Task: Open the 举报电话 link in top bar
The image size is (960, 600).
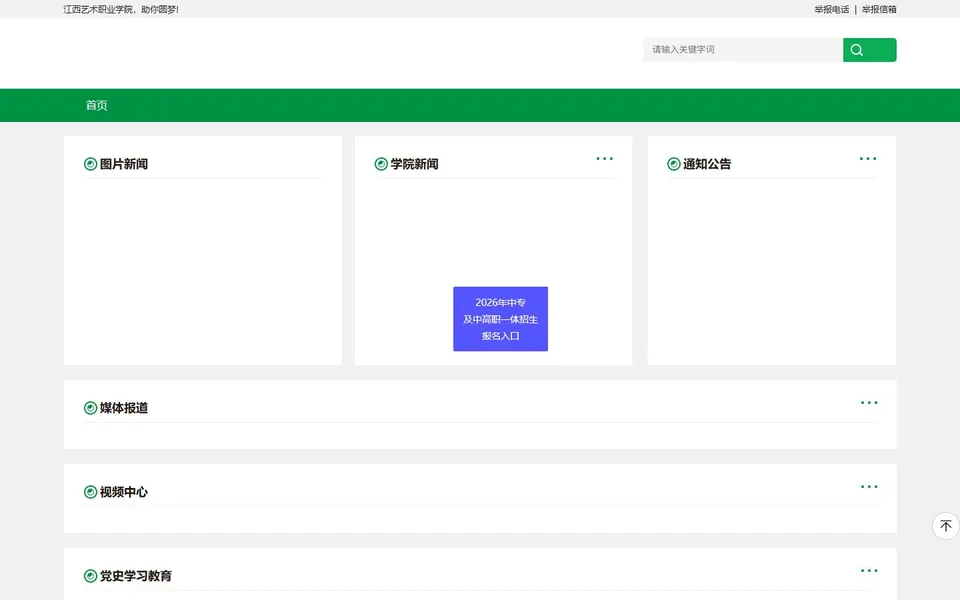Action: coord(831,9)
